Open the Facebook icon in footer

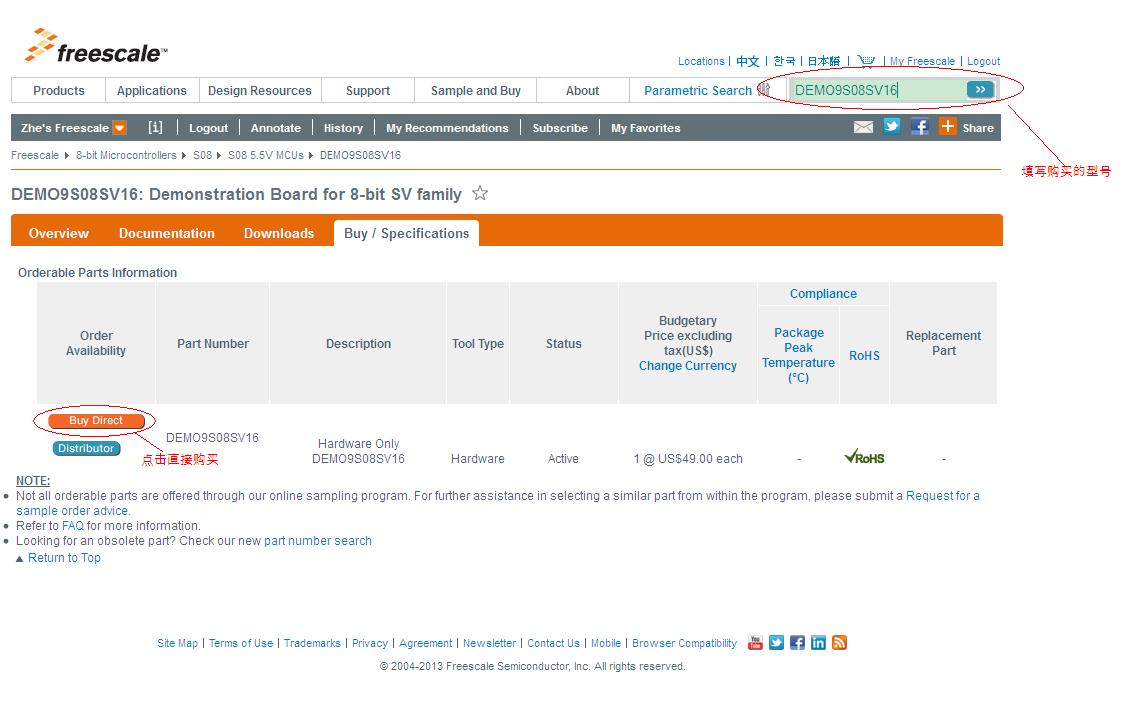pyautogui.click(x=797, y=643)
